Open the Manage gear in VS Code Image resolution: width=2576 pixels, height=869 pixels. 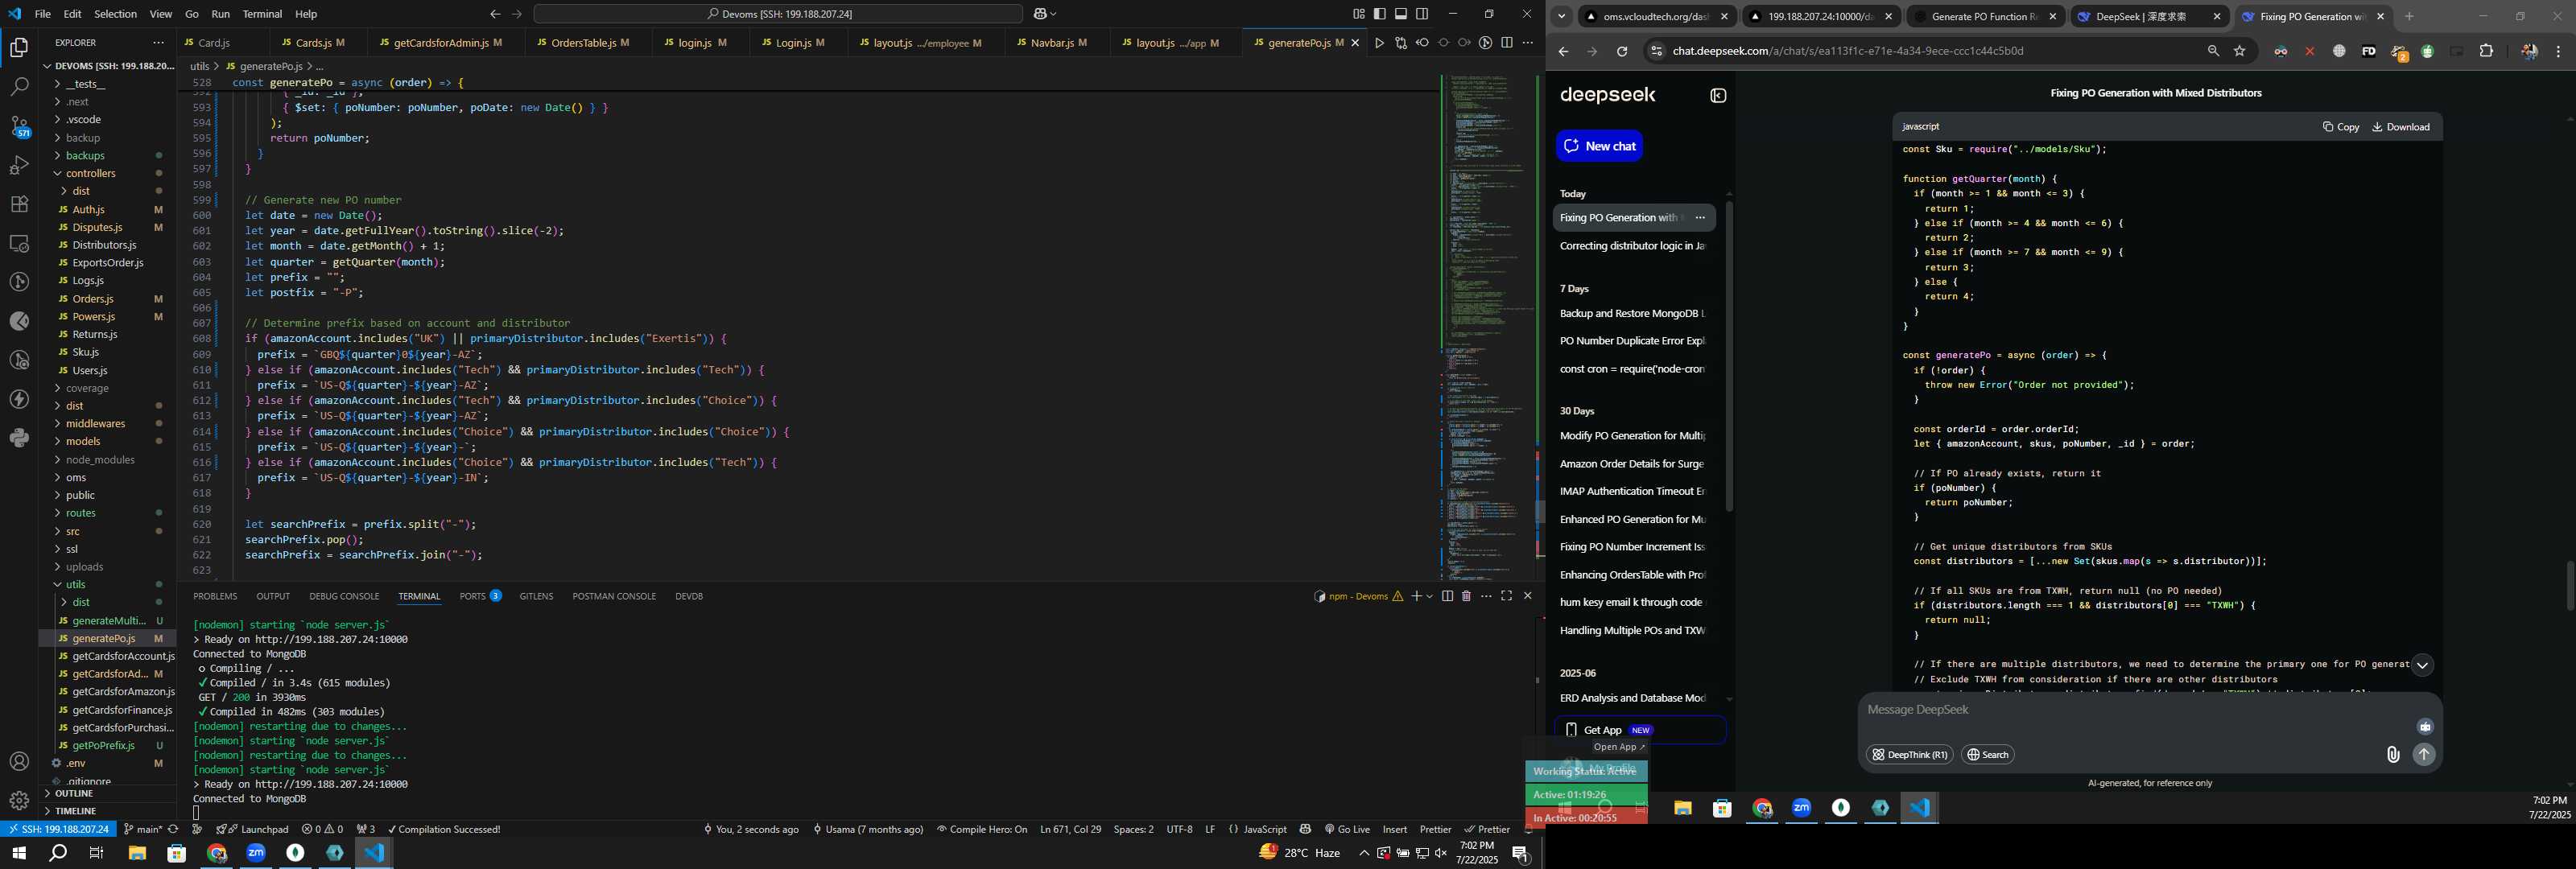(19, 801)
